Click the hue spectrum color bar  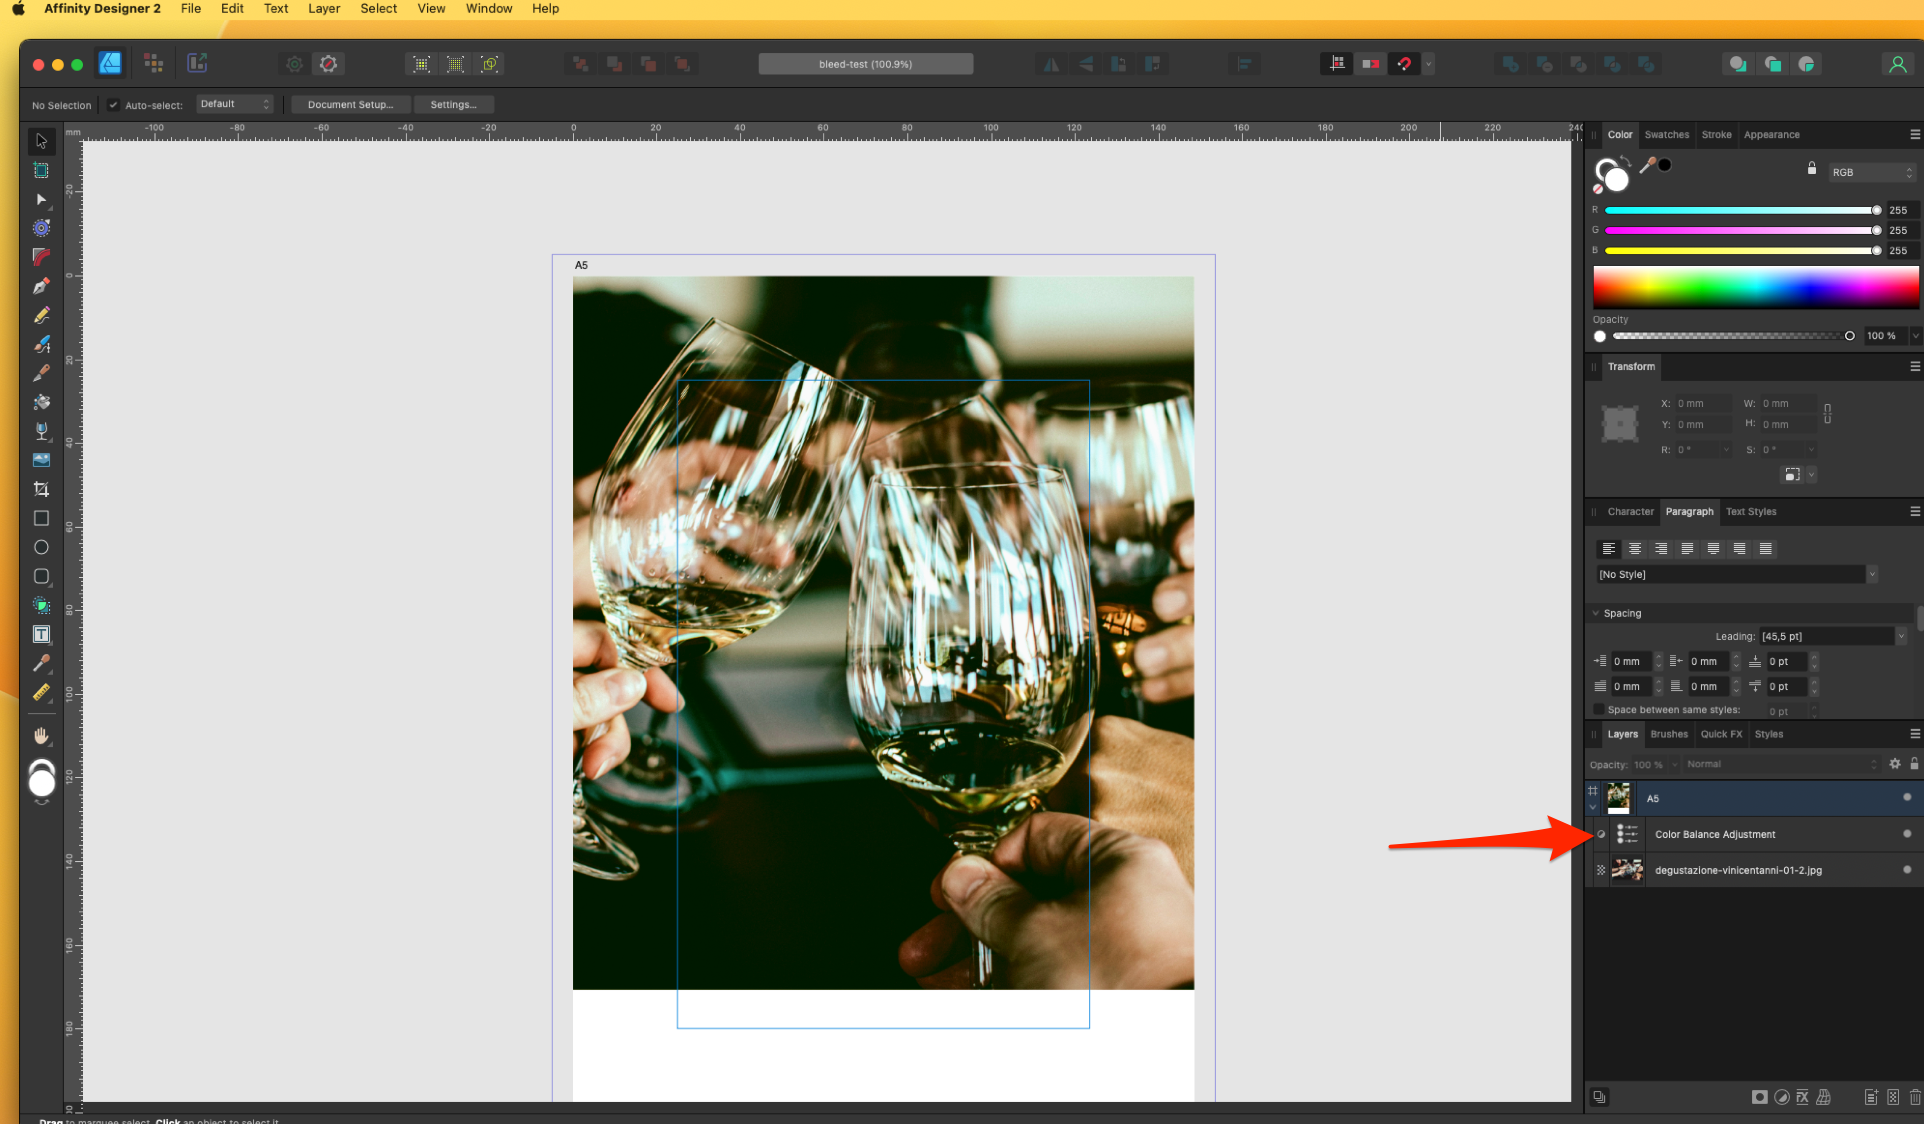pos(1755,287)
